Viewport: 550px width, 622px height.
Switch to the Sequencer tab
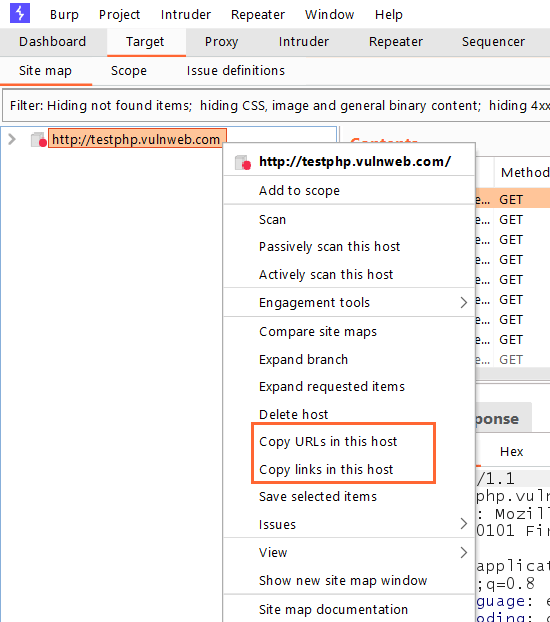493,42
